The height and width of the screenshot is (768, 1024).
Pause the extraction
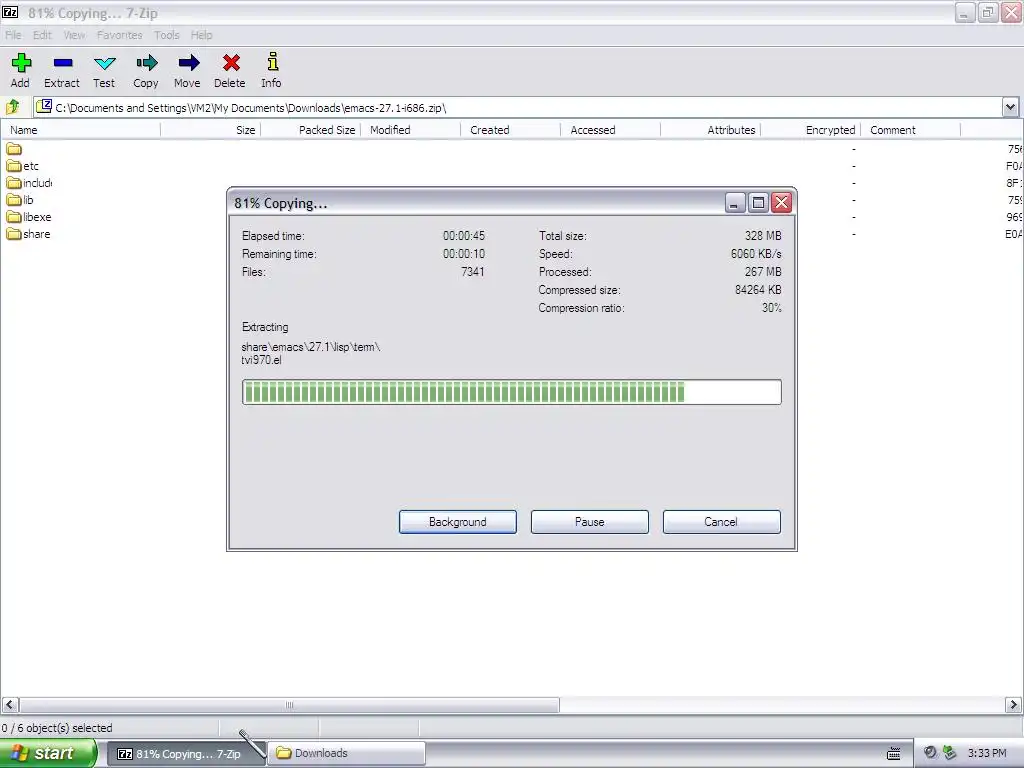(x=590, y=522)
